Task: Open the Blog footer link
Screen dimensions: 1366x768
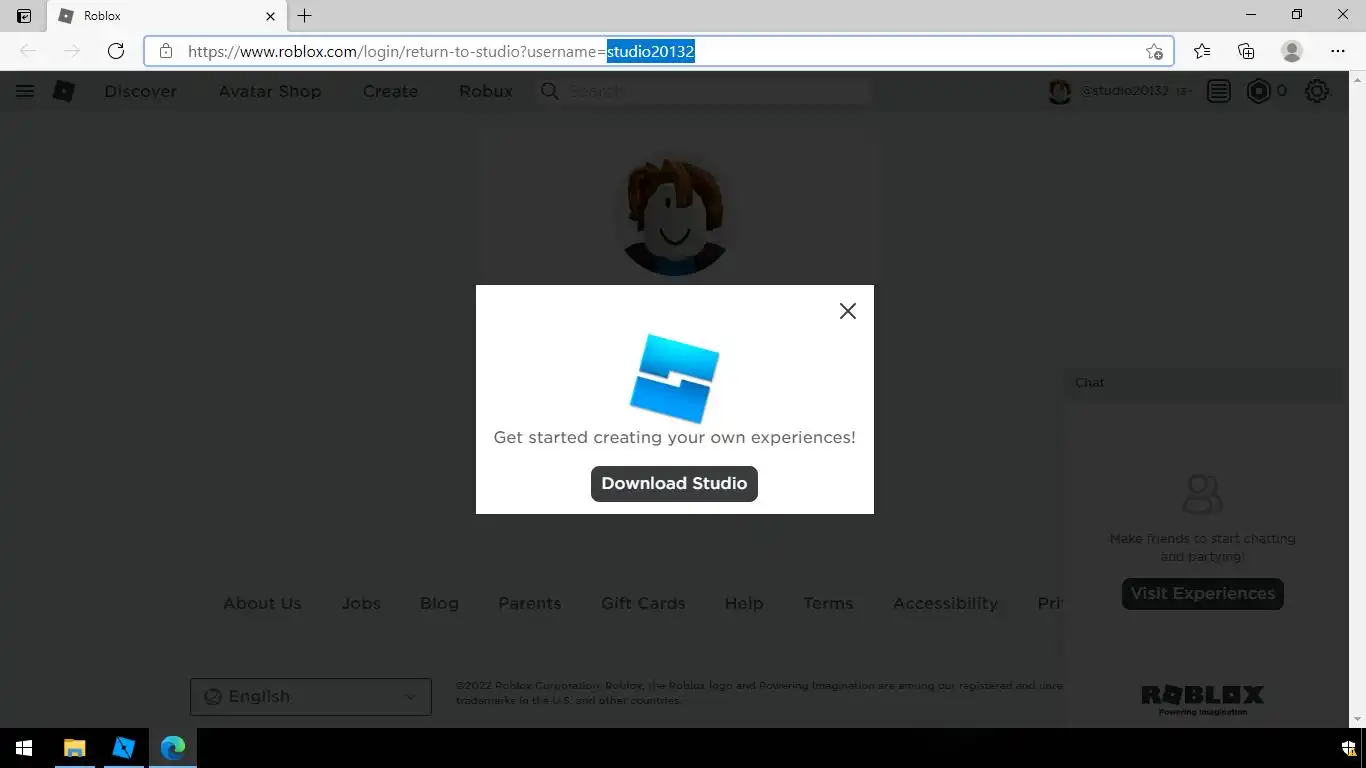Action: [439, 603]
